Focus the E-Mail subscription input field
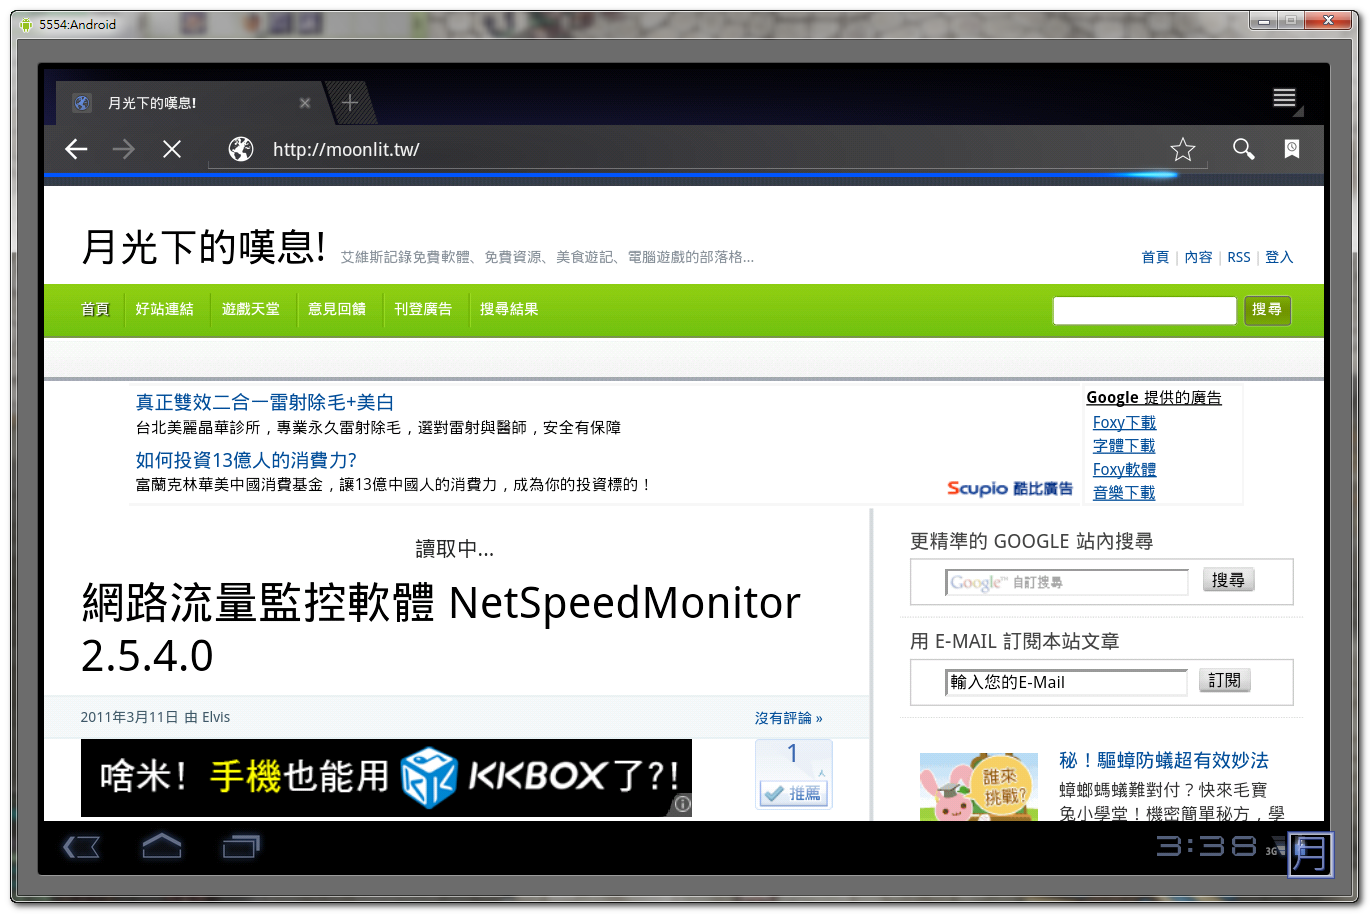The image size is (1370, 914). click(x=1065, y=682)
